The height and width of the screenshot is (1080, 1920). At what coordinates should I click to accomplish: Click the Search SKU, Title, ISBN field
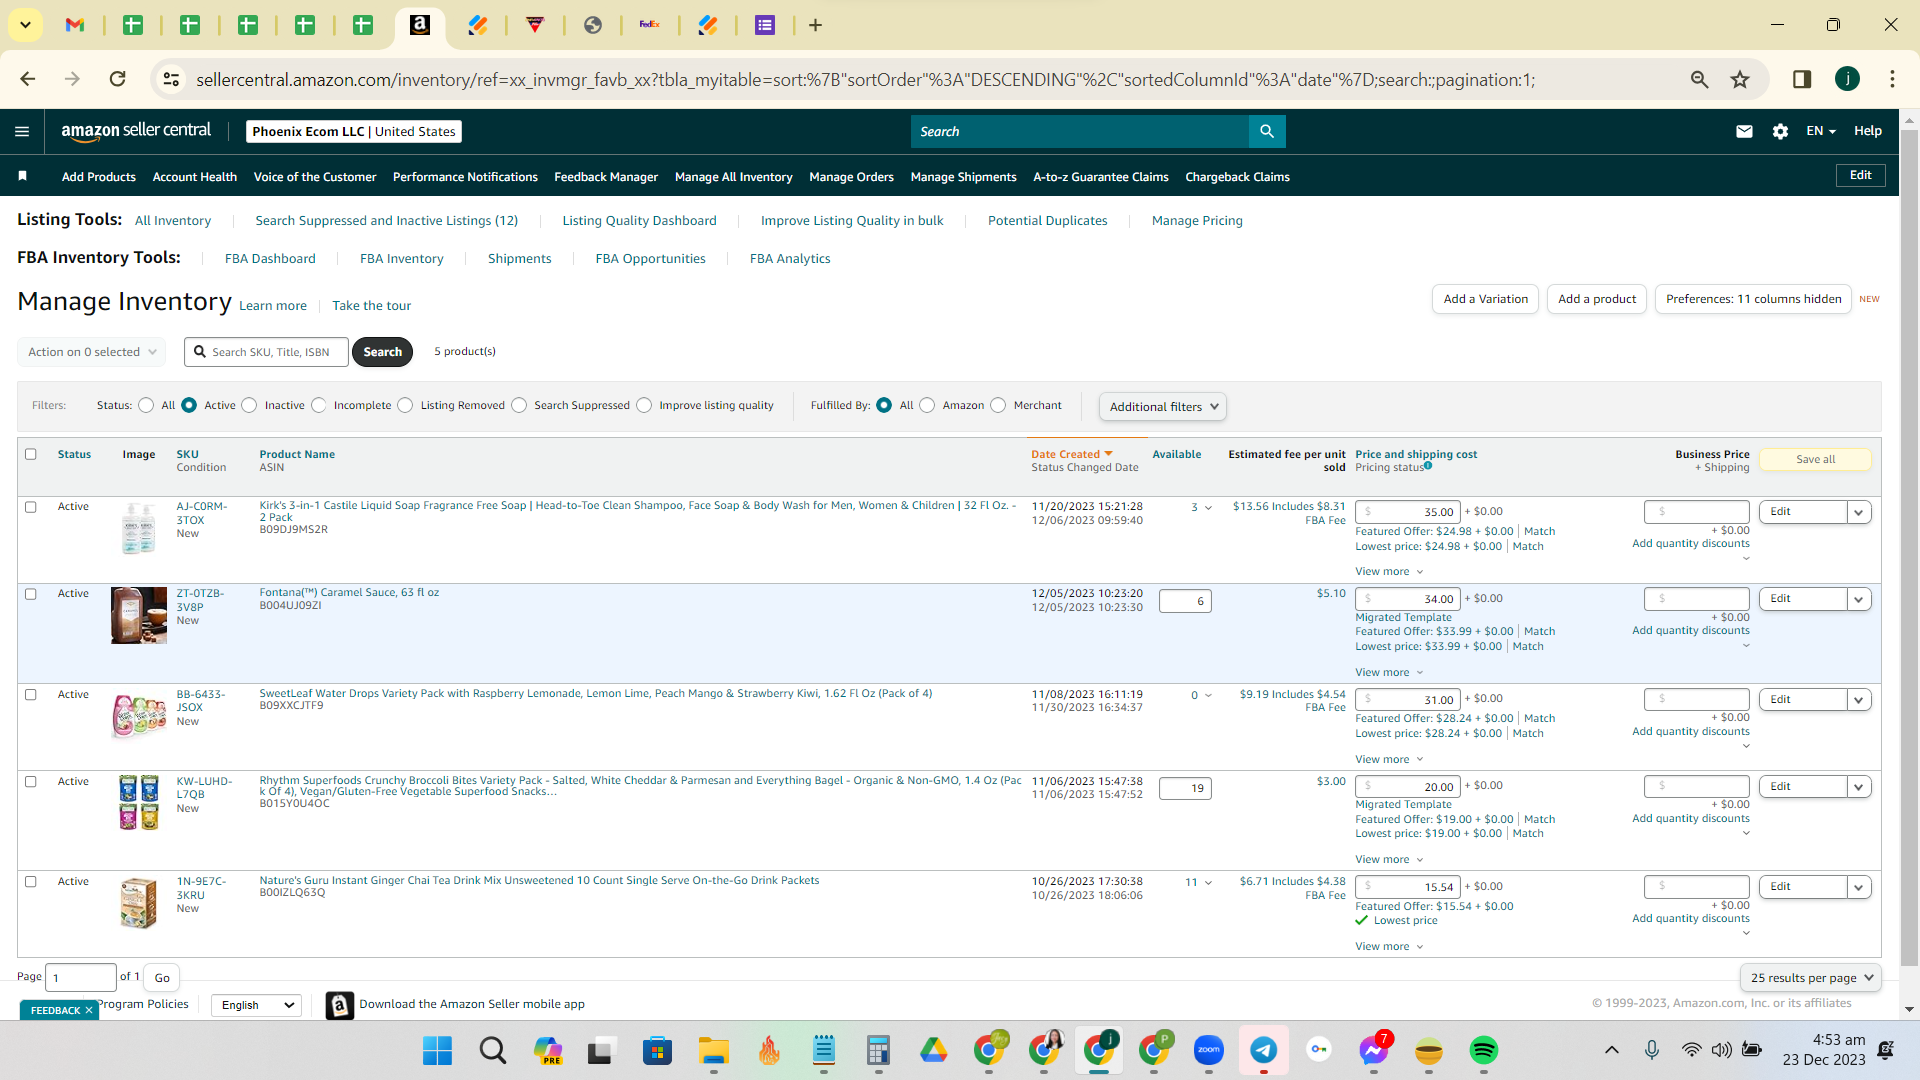(x=266, y=352)
